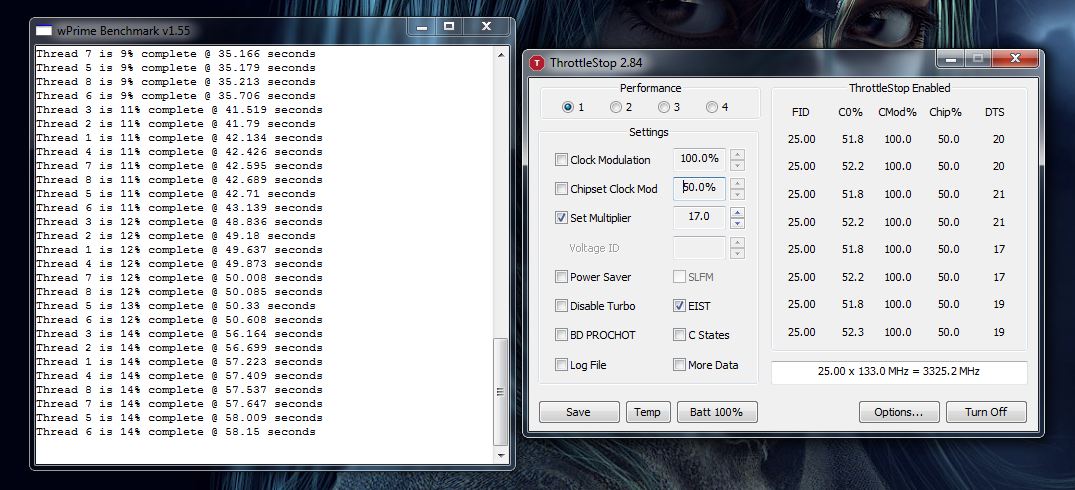Click the Batt 100% button
The width and height of the screenshot is (1075, 490).
[716, 412]
